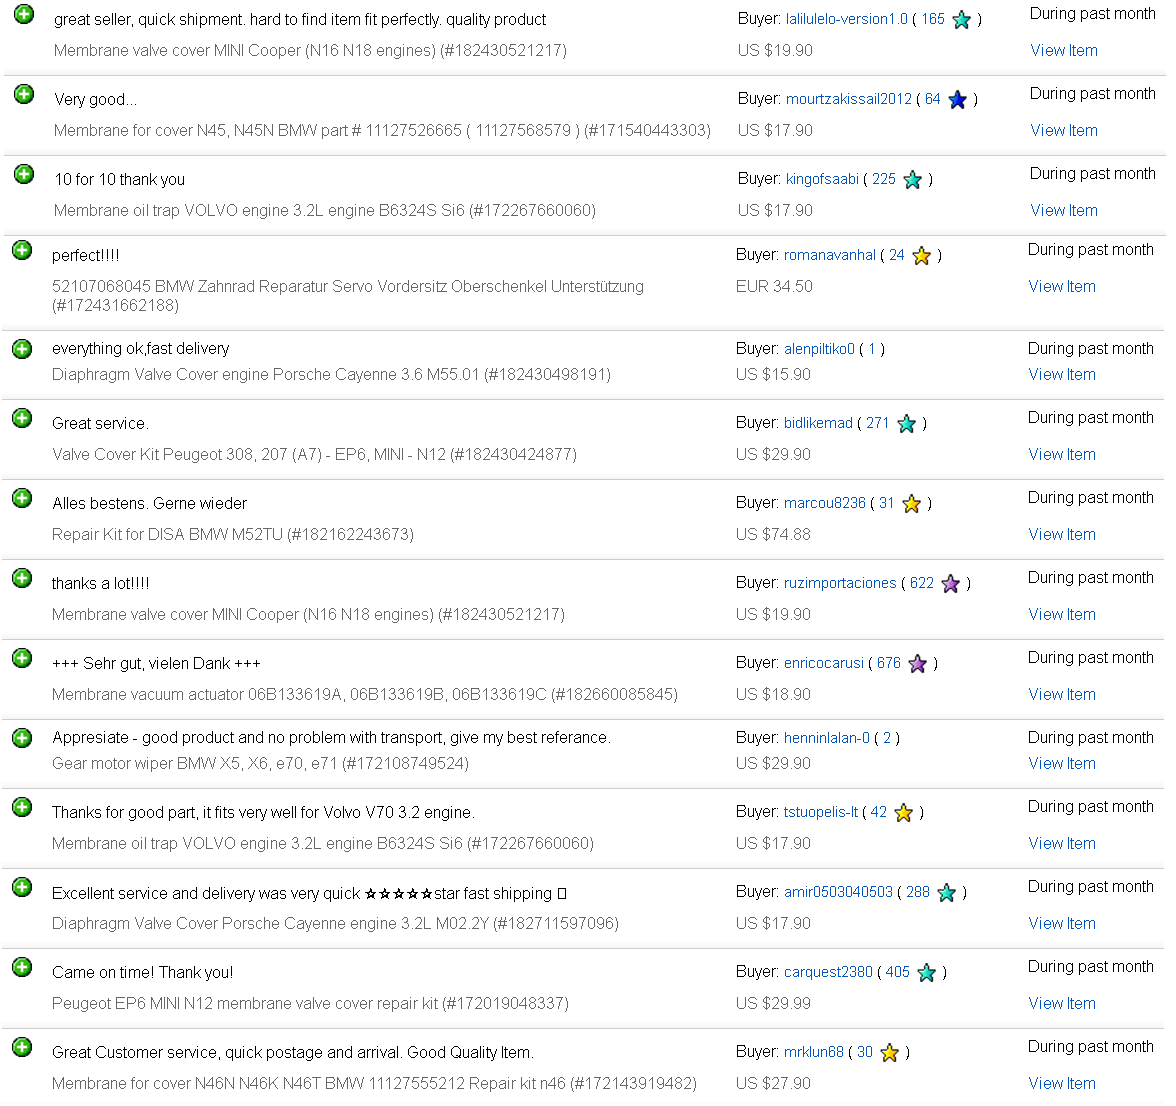Open henninlalan-0's feedback score of 2
This screenshot has width=1176, height=1106.
(x=886, y=738)
